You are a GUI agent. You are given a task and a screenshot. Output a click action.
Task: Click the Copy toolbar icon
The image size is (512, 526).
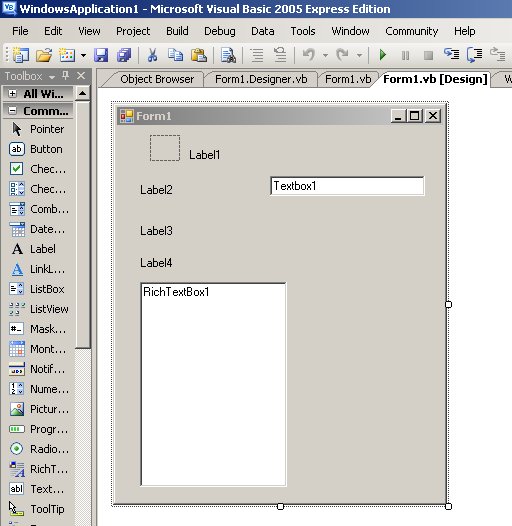pos(175,55)
